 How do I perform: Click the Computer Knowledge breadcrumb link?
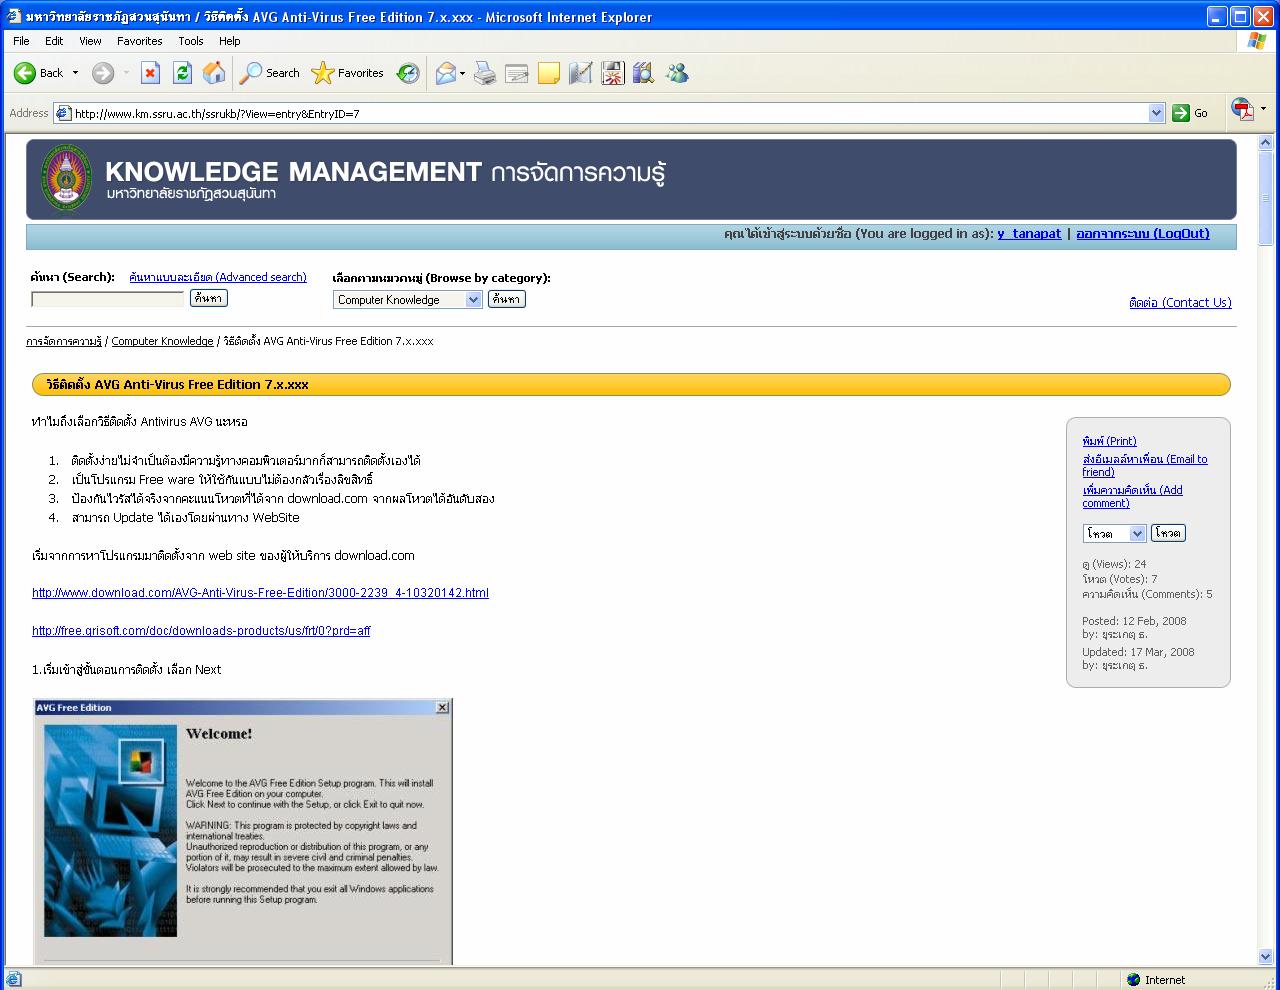click(162, 341)
